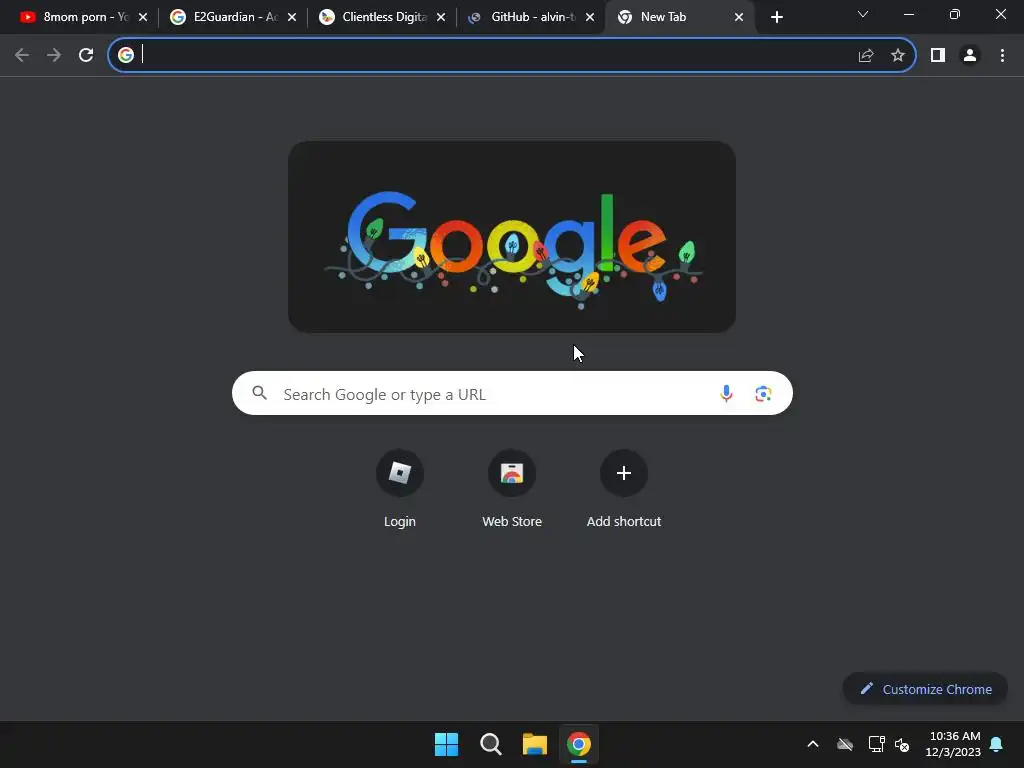
Task: Click the Google icon in address bar
Action: tap(126, 55)
